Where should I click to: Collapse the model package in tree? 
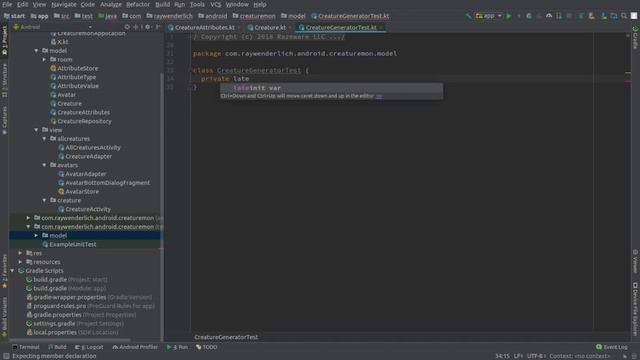pos(36,51)
